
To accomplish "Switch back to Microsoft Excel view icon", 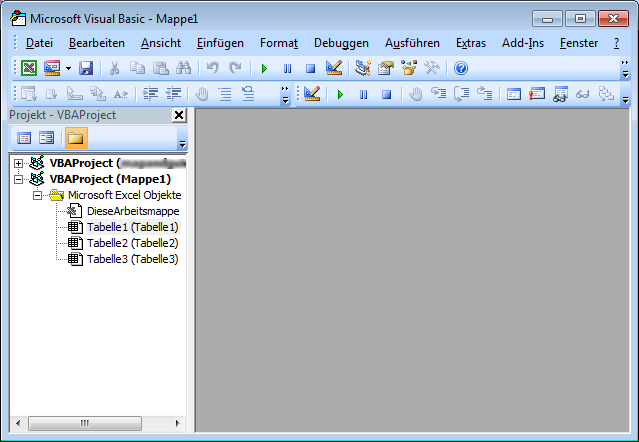I will click(x=29, y=68).
